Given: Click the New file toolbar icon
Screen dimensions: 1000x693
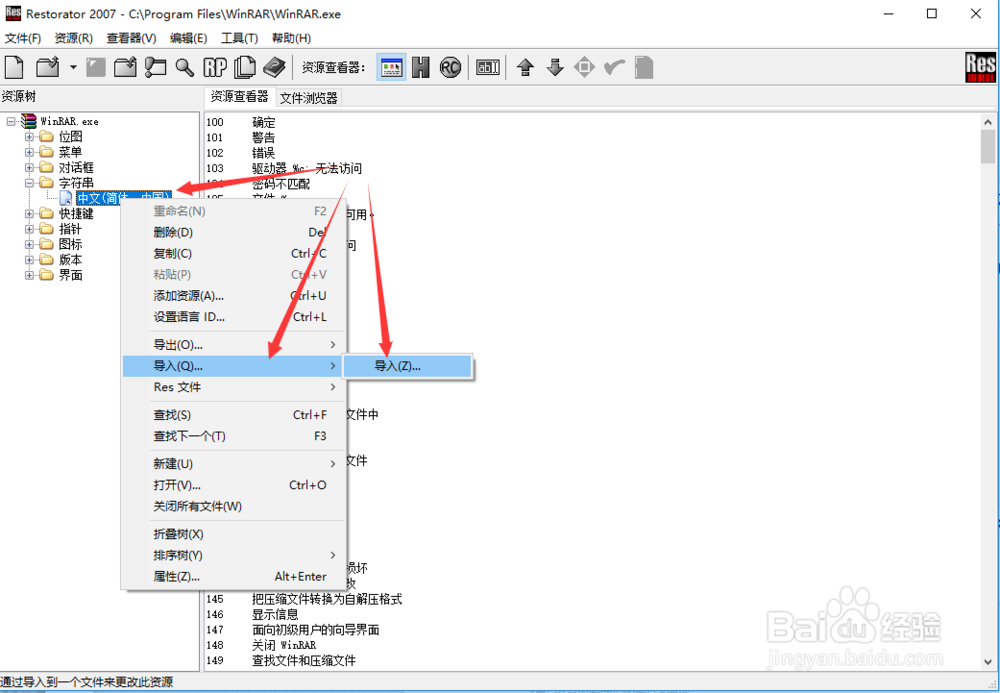Looking at the screenshot, I should 14,67.
